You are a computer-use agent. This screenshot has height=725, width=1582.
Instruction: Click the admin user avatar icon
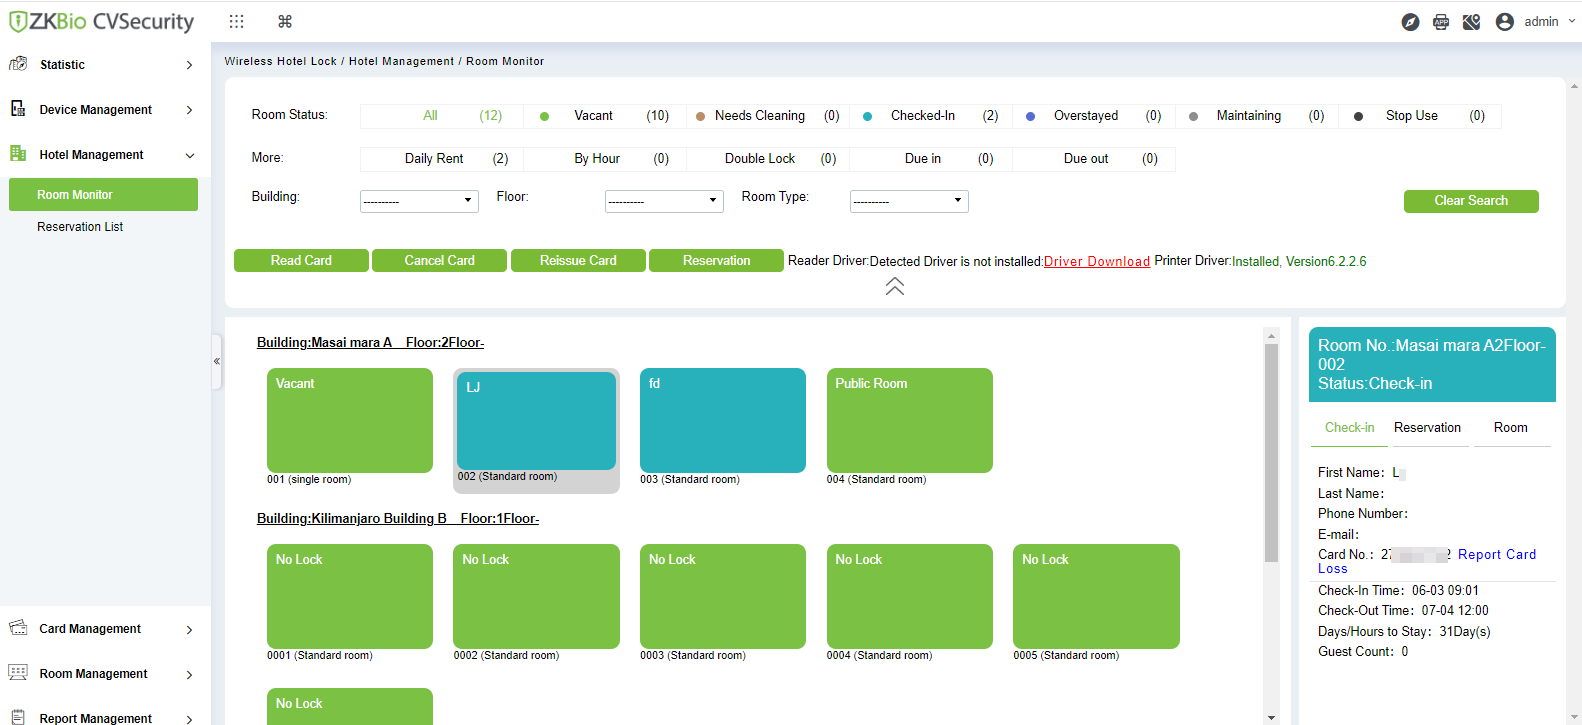click(x=1504, y=22)
